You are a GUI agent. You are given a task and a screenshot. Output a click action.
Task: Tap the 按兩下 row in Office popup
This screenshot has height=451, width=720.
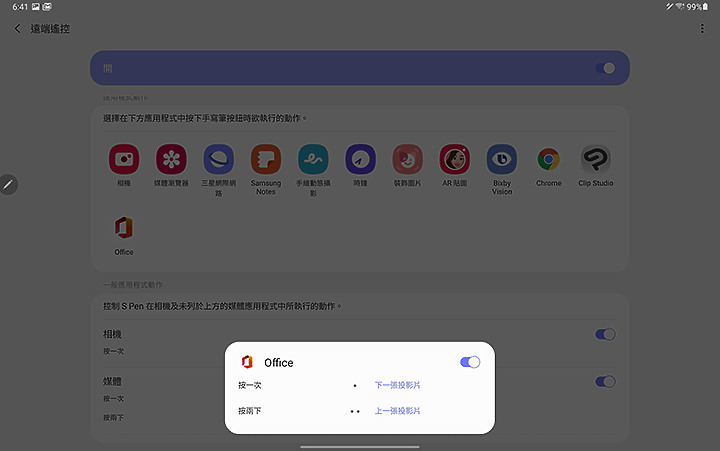coord(360,411)
